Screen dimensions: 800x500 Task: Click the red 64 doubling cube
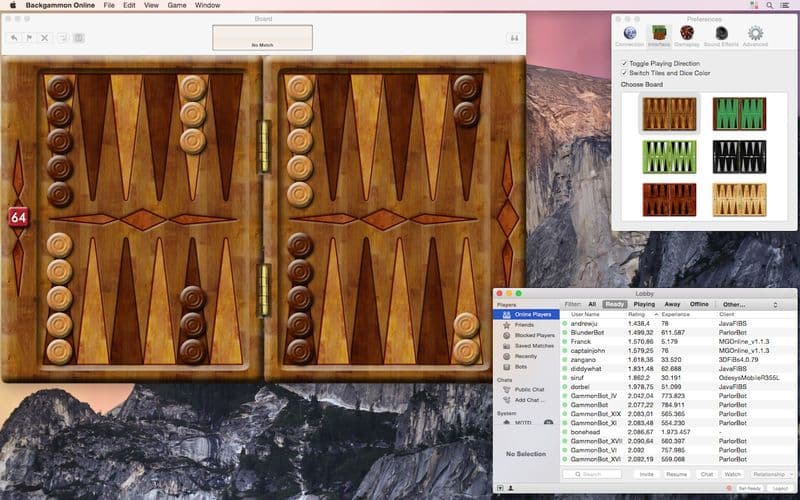pyautogui.click(x=18, y=218)
